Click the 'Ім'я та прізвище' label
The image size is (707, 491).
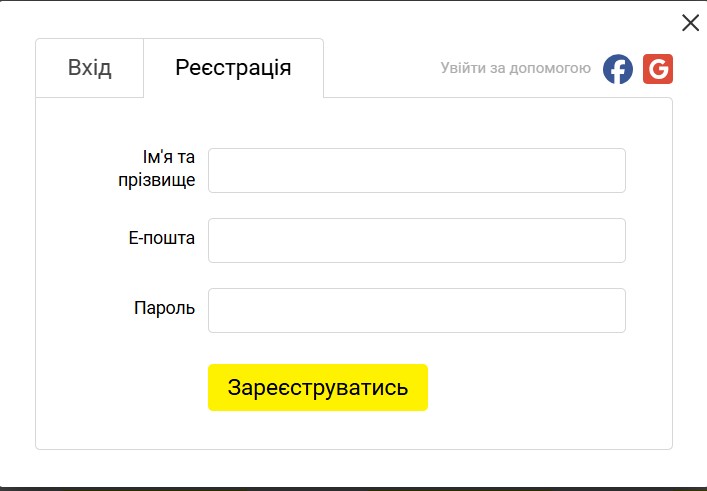(x=156, y=168)
